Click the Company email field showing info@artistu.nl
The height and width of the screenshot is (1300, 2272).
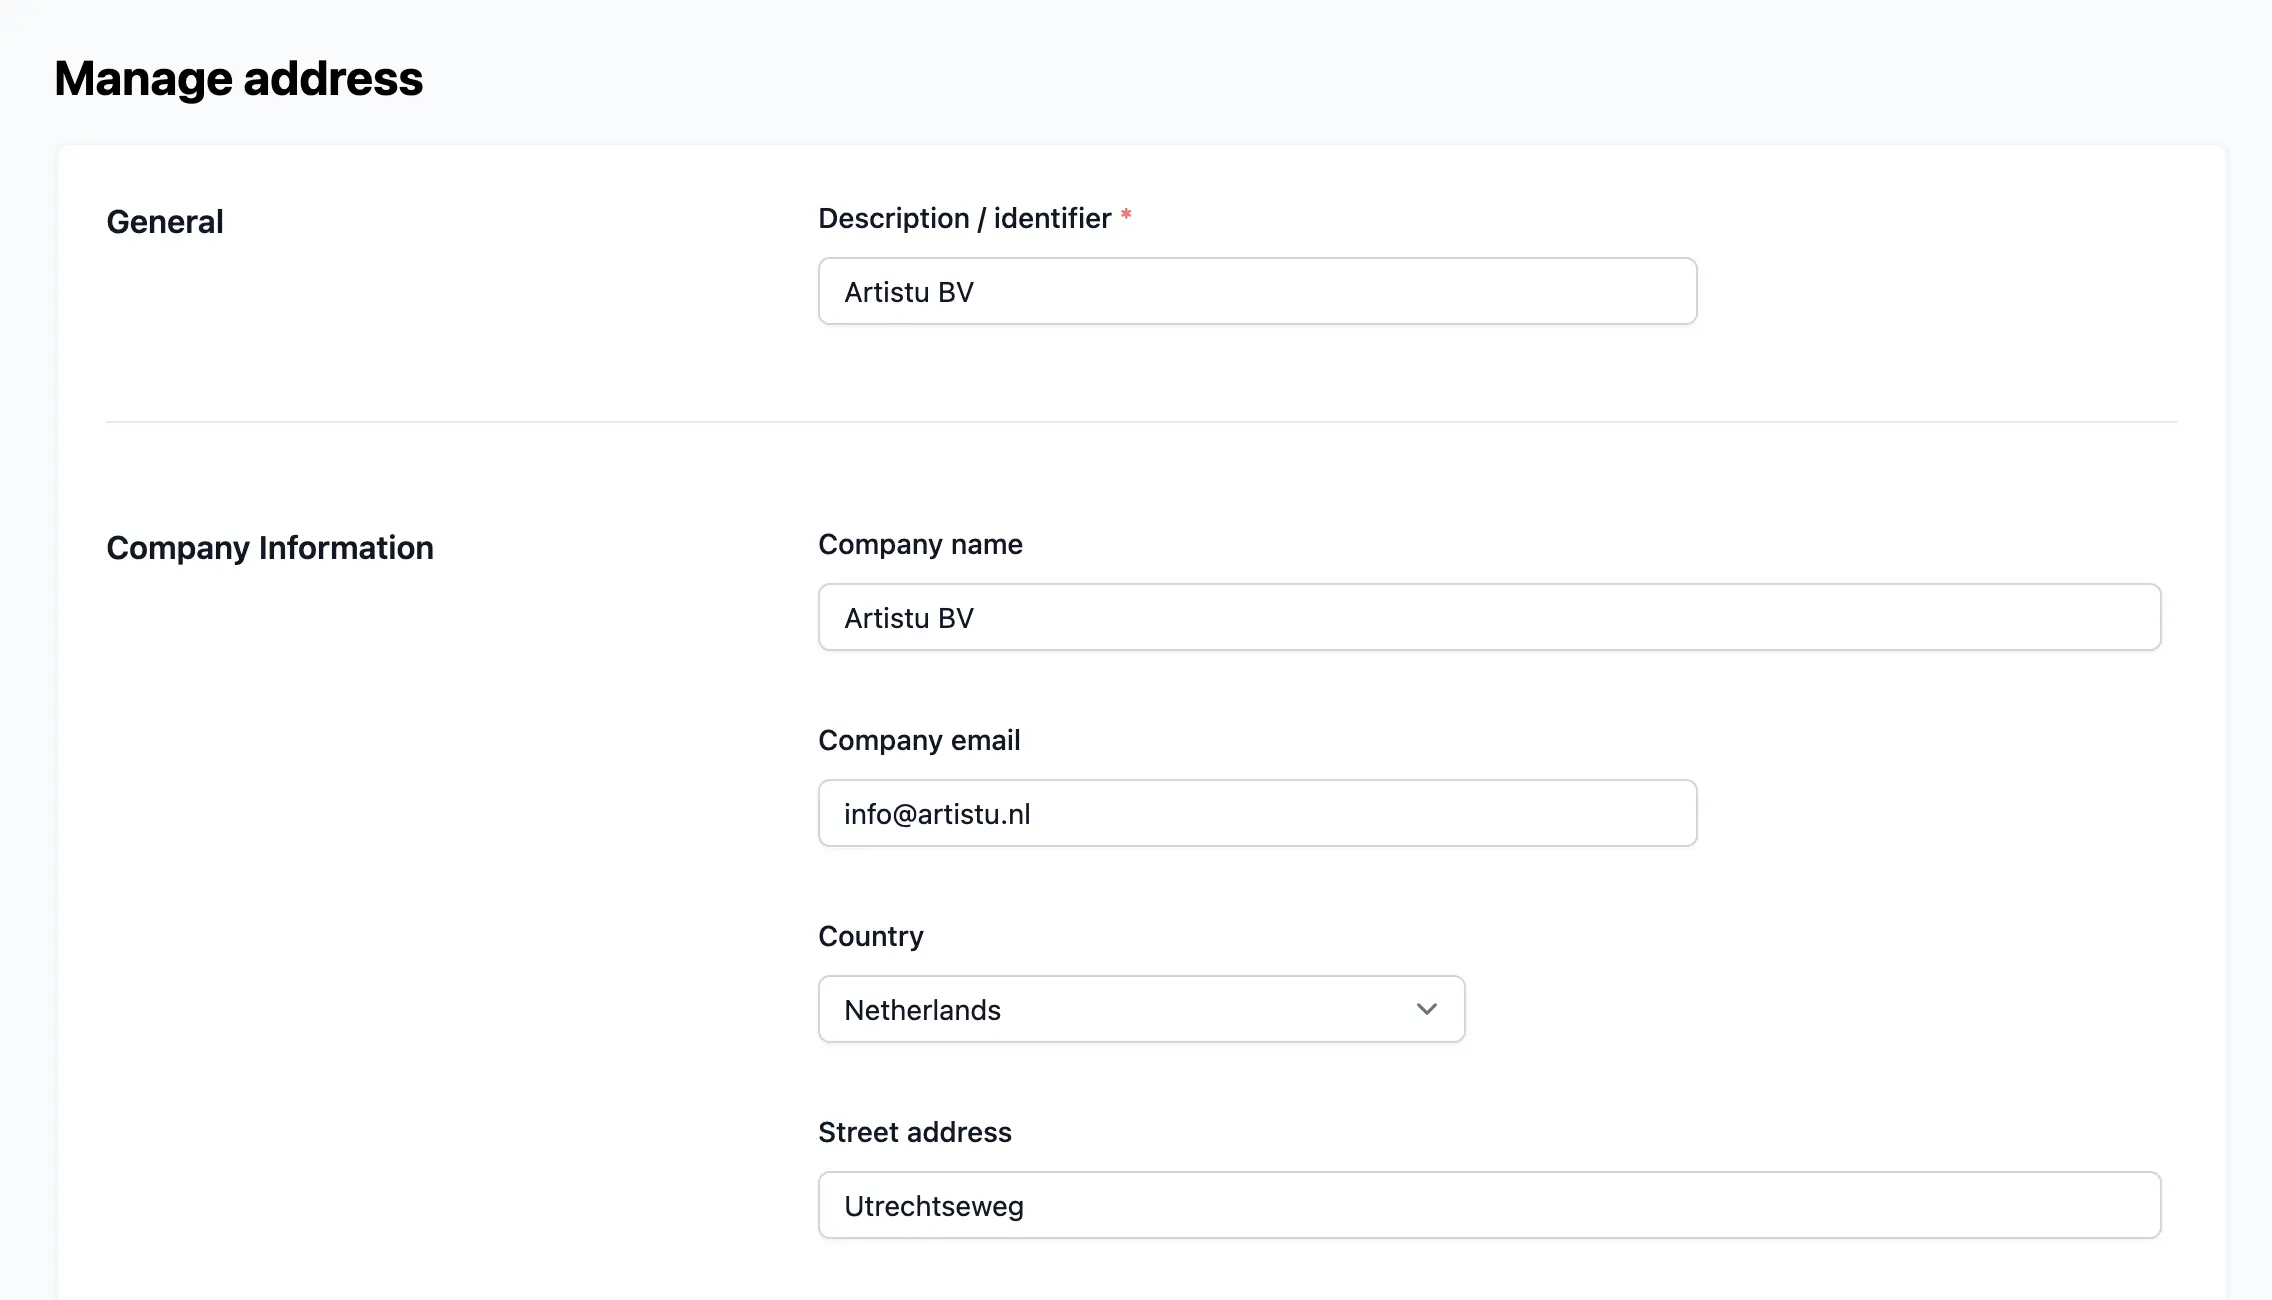point(1256,813)
